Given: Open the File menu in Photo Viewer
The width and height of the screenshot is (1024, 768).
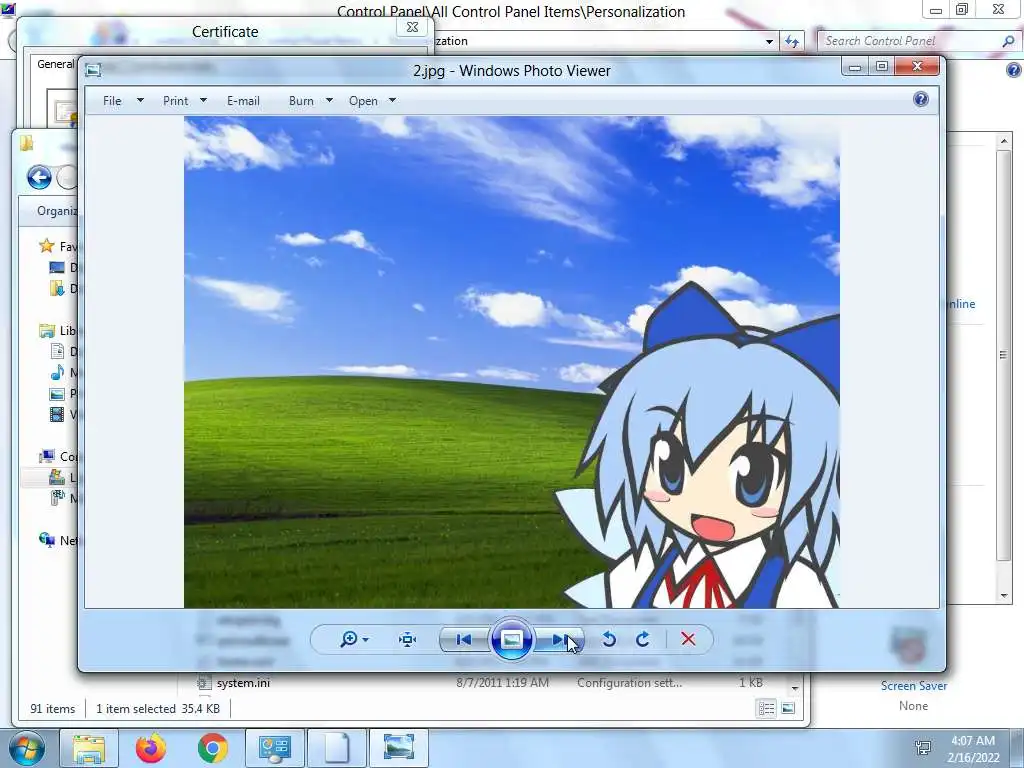Looking at the screenshot, I should (112, 101).
